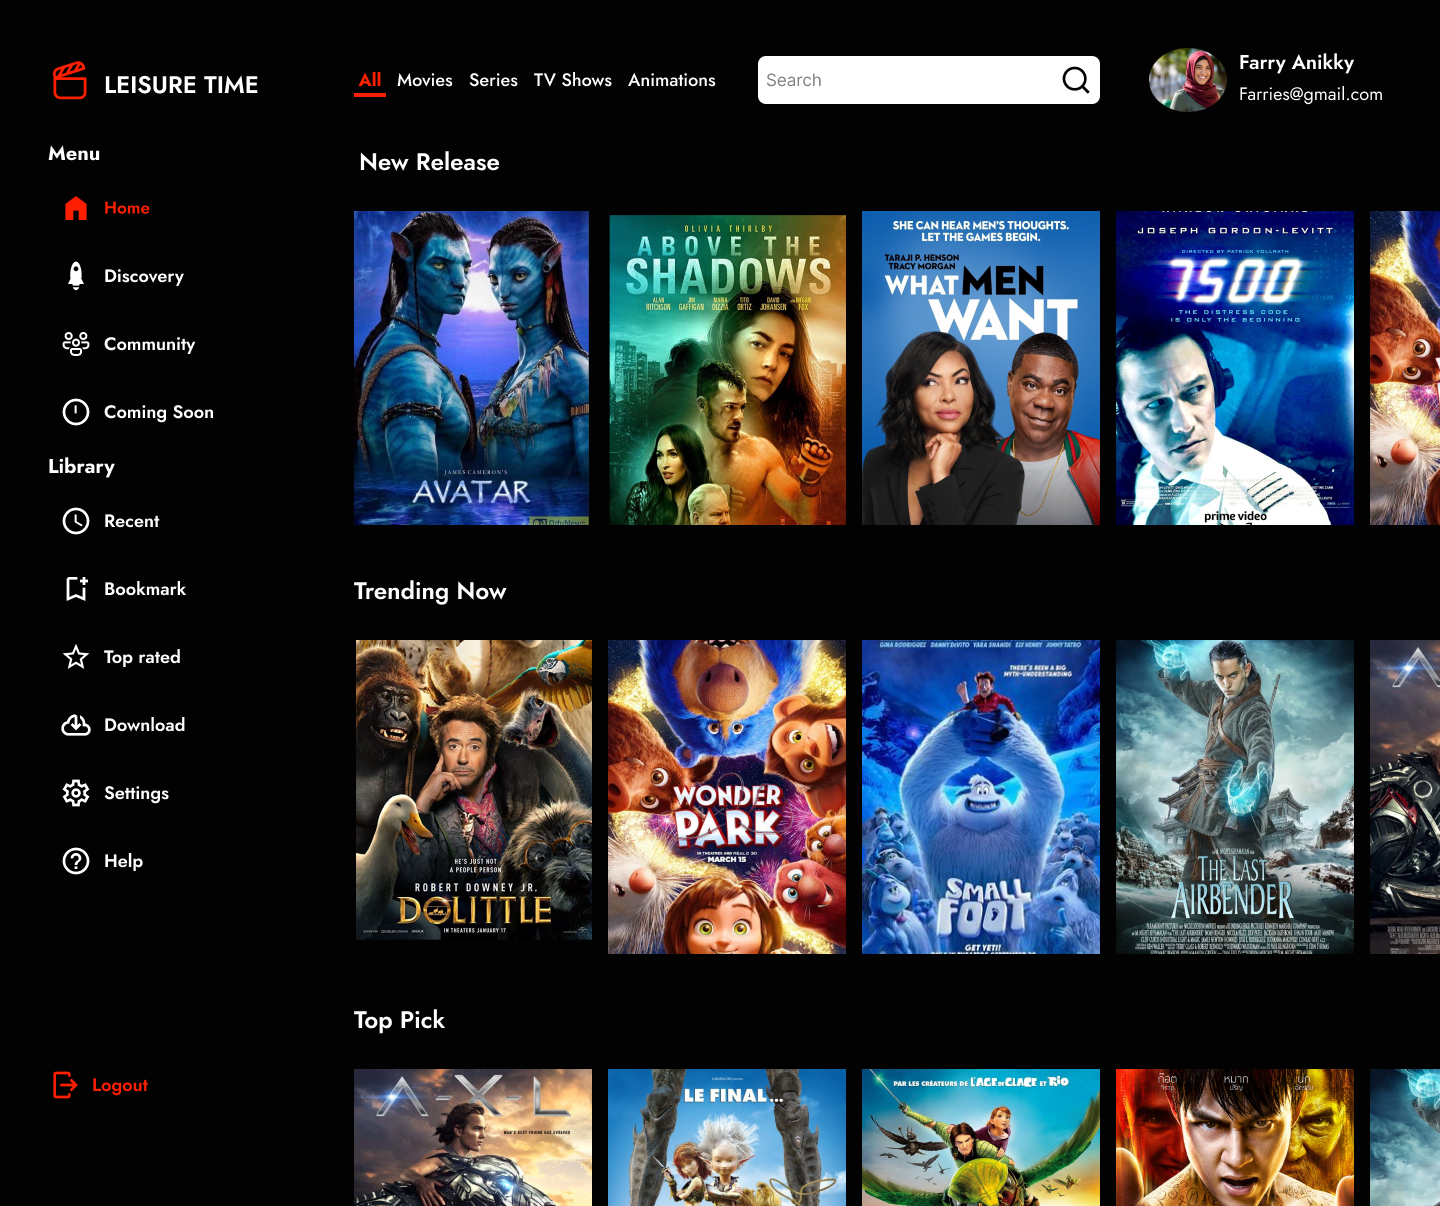
Task: Click the Community people icon
Action: pyautogui.click(x=76, y=344)
